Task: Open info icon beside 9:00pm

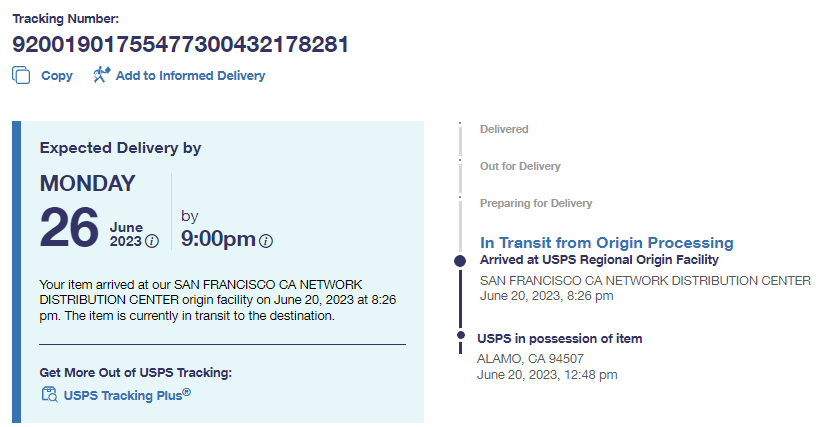Action: (x=266, y=241)
